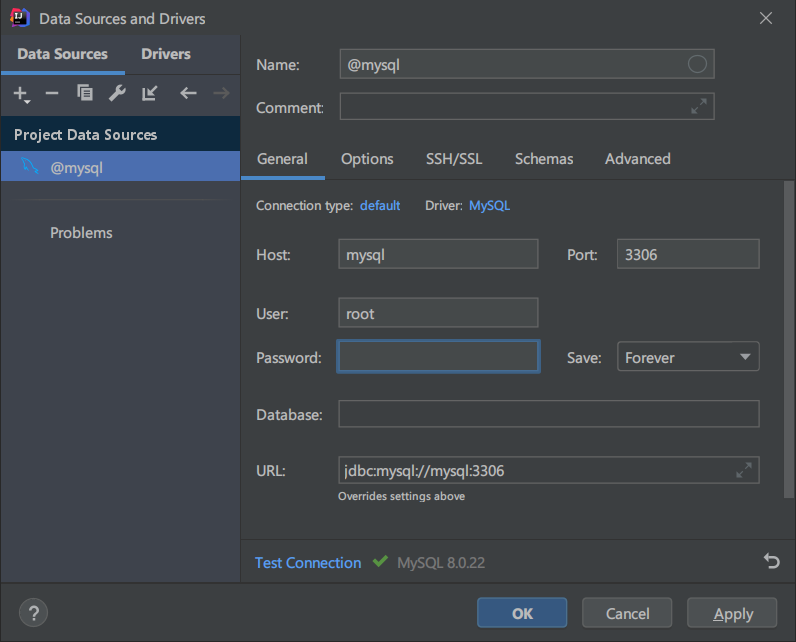Click the make global data source icon
Viewport: 796px width, 642px height.
click(150, 93)
